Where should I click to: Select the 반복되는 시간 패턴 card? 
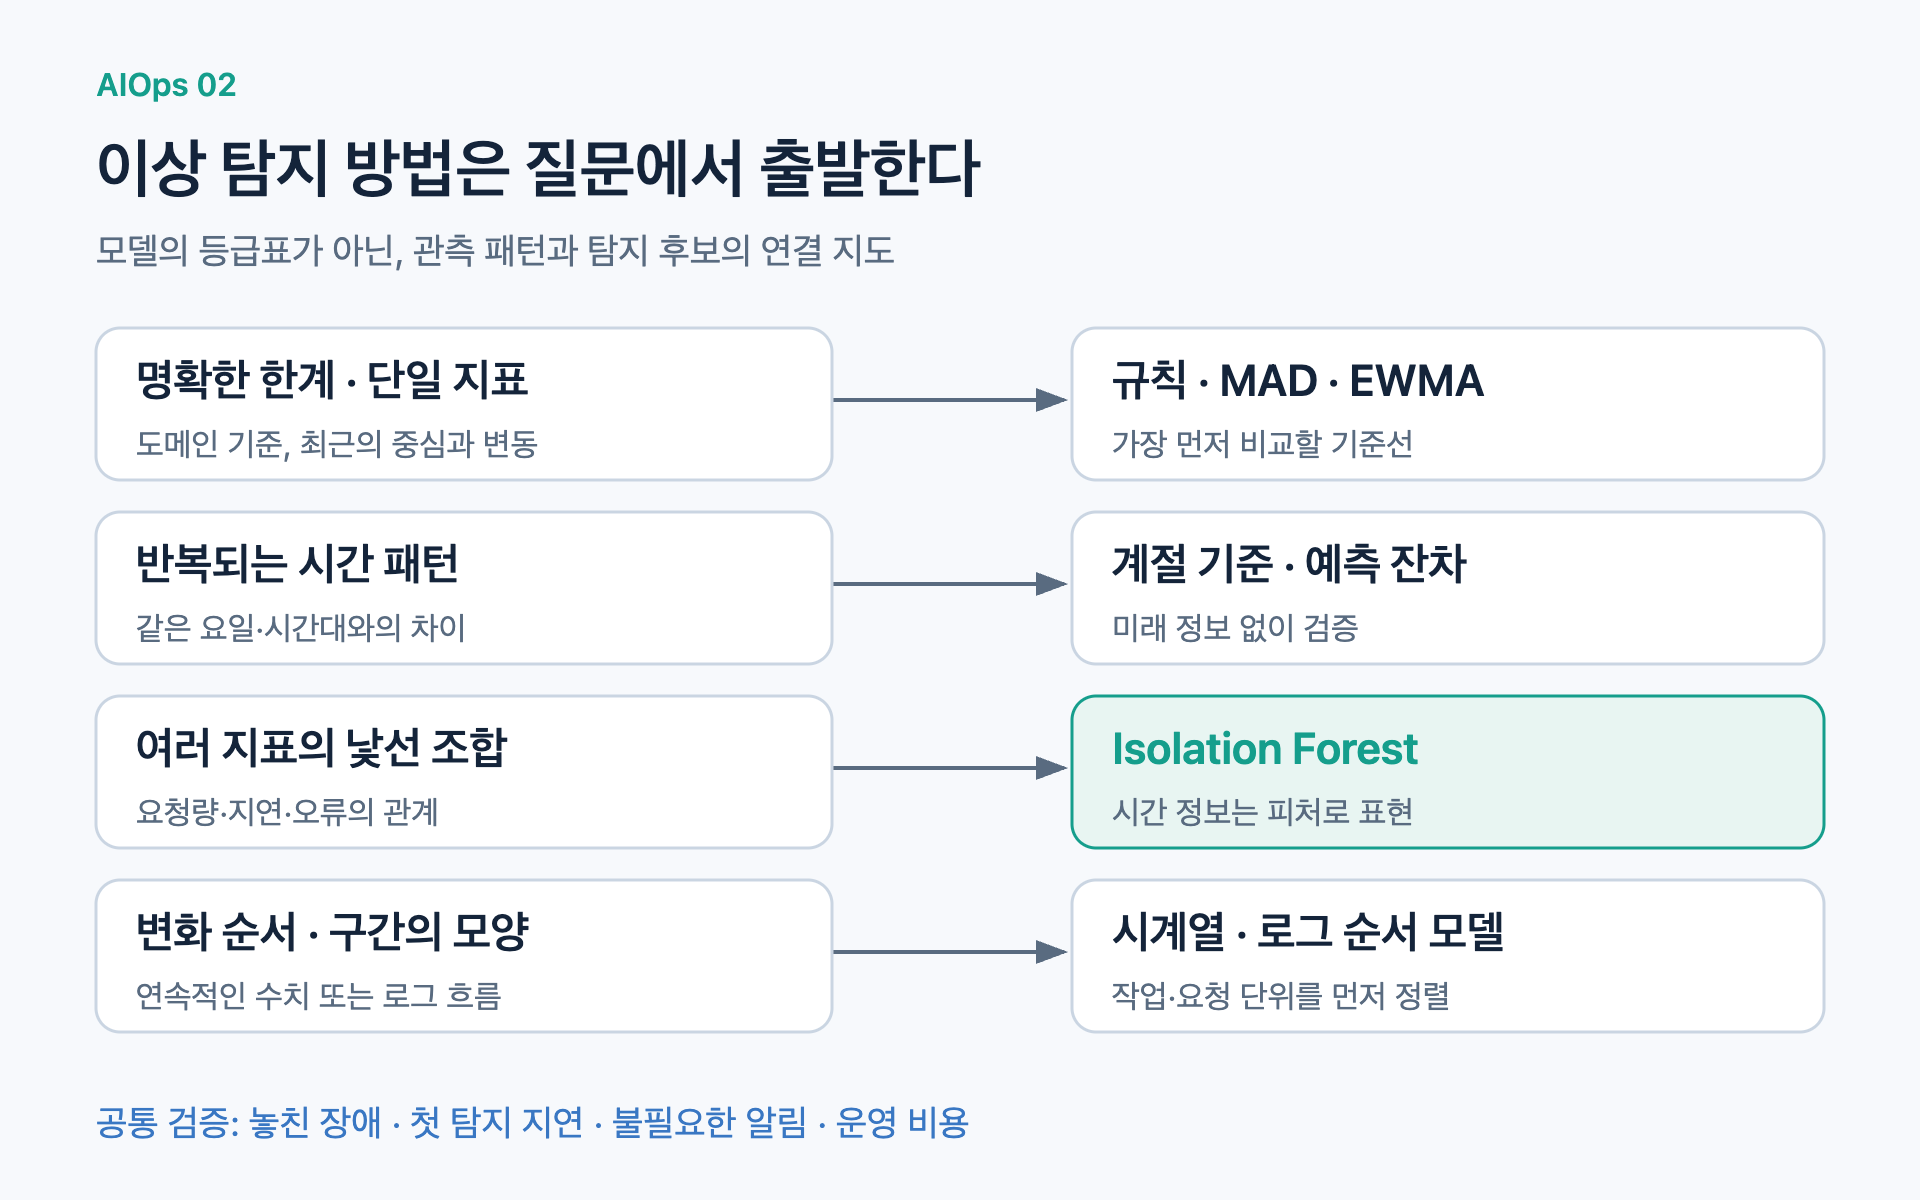pos(464,588)
